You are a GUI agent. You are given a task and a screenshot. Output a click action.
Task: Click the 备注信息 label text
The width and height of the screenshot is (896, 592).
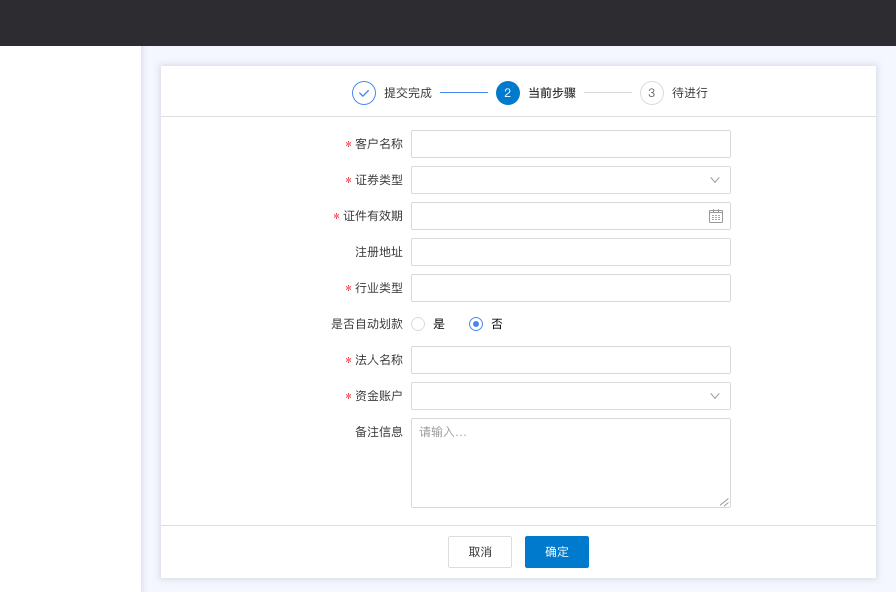click(379, 432)
